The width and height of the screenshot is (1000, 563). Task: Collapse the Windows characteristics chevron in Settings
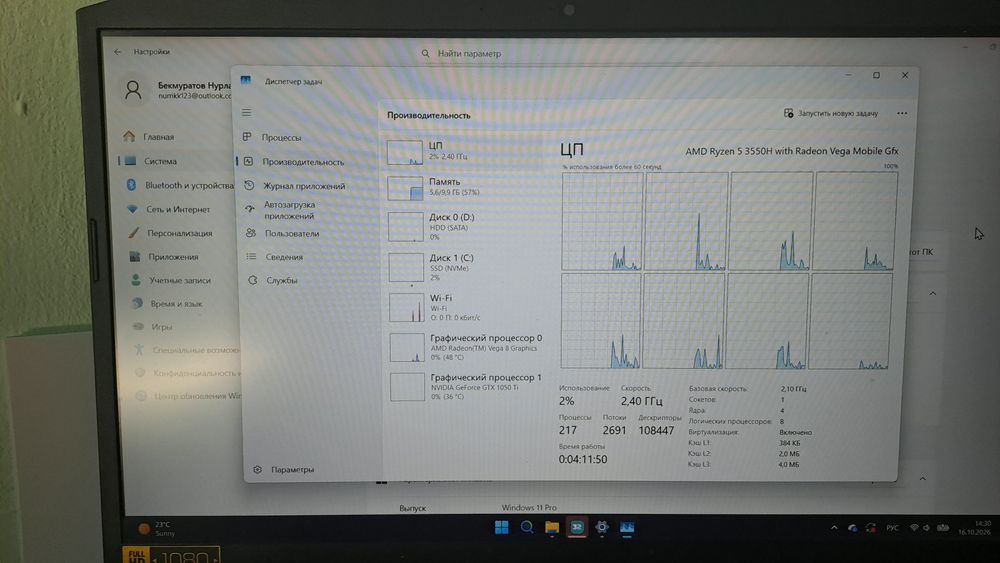[923, 479]
